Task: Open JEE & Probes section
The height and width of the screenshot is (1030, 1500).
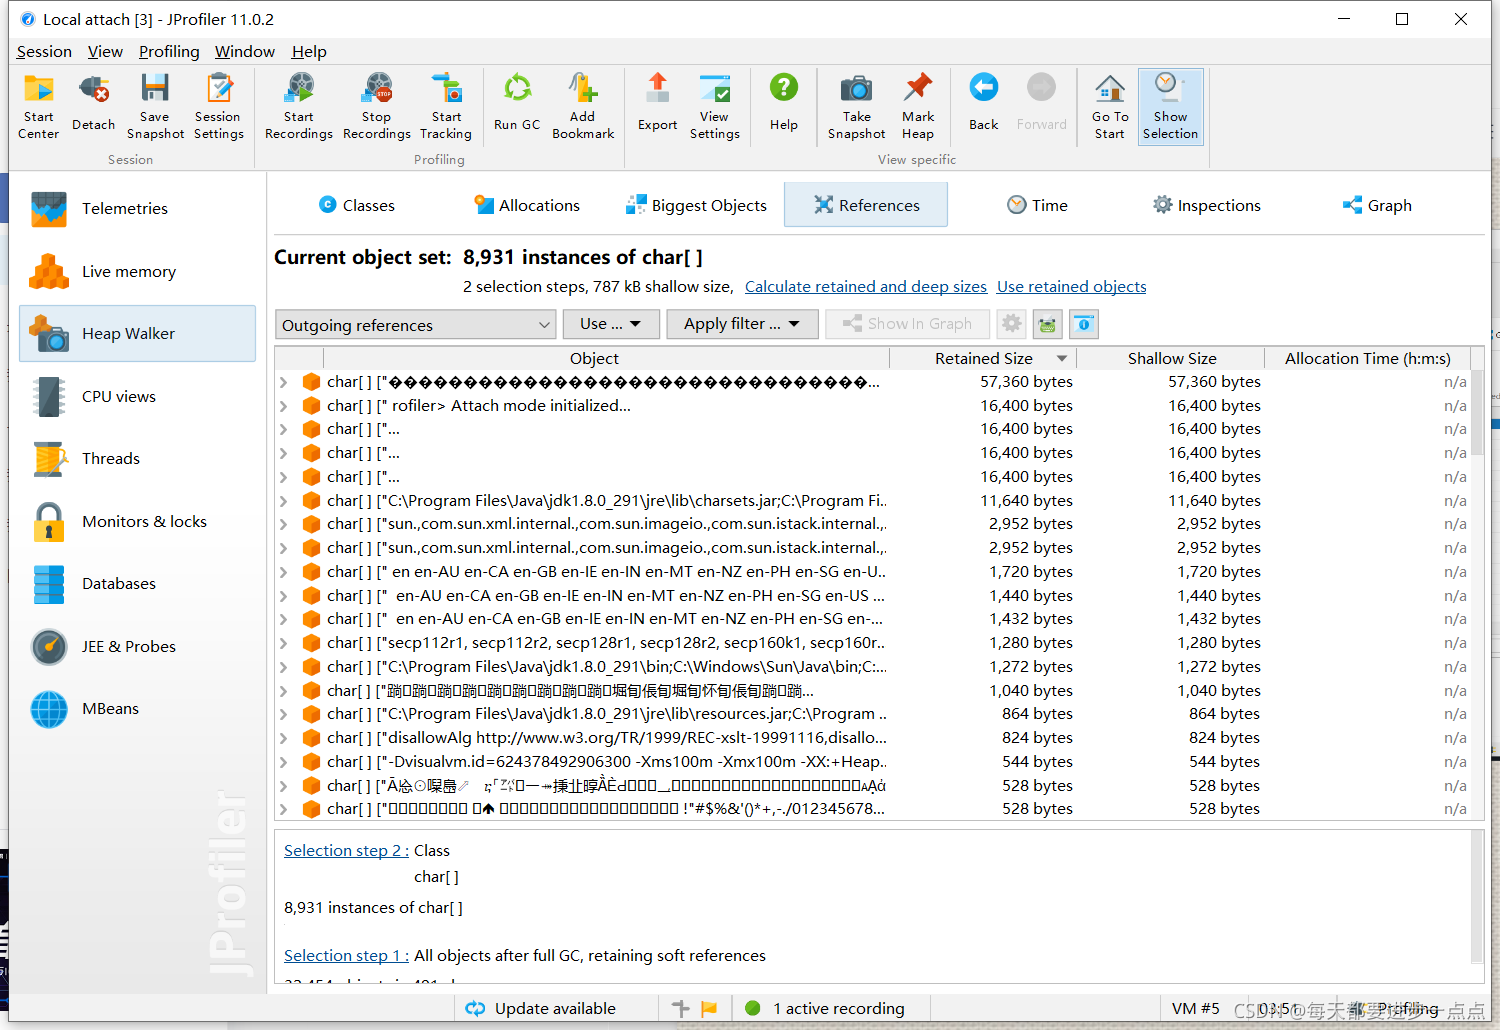Action: coord(137,646)
